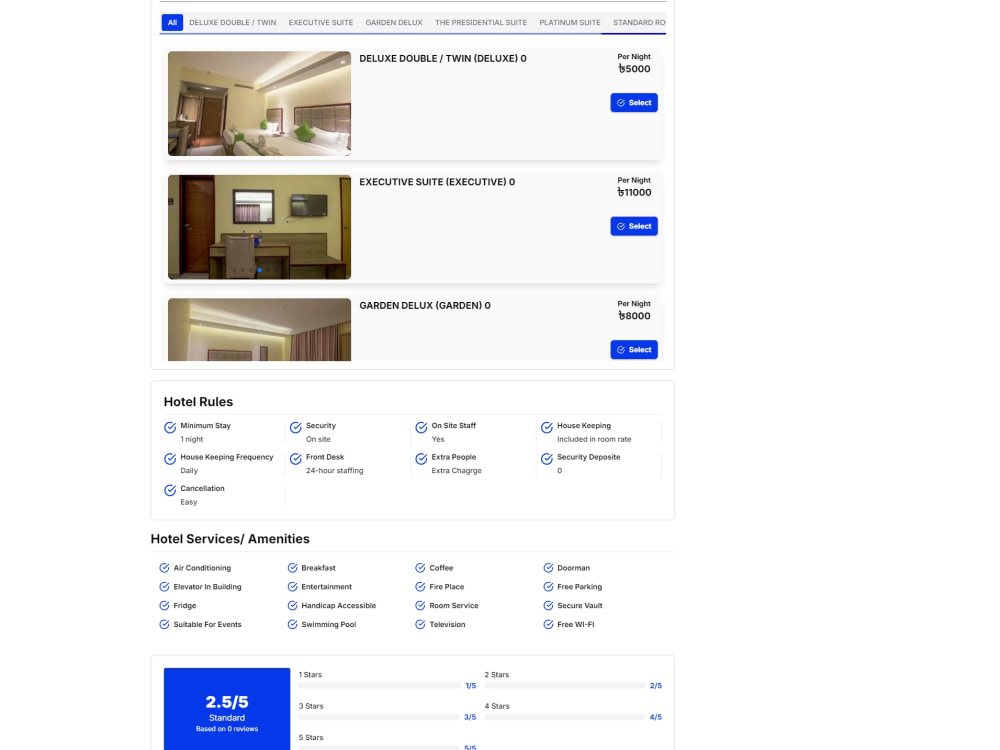This screenshot has height=750, width=1000.
Task: View the Executive Suite room photo
Action: [x=260, y=227]
